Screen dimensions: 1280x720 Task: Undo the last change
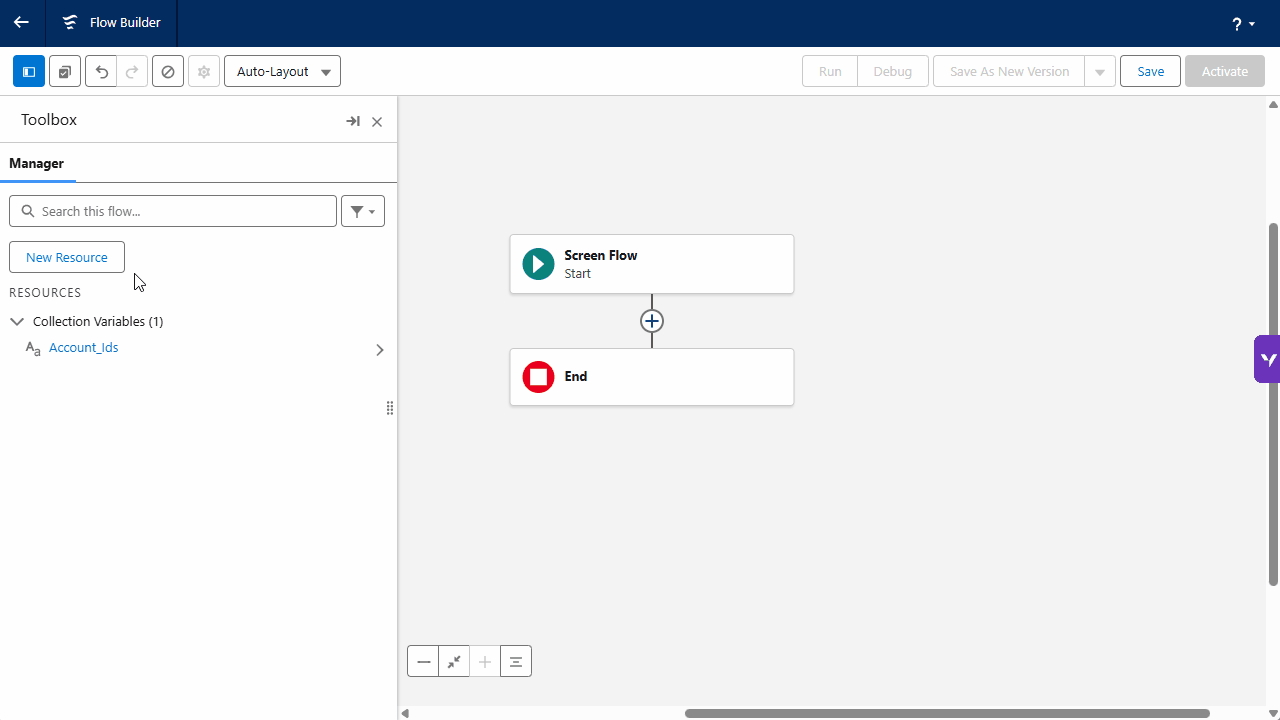(x=101, y=72)
